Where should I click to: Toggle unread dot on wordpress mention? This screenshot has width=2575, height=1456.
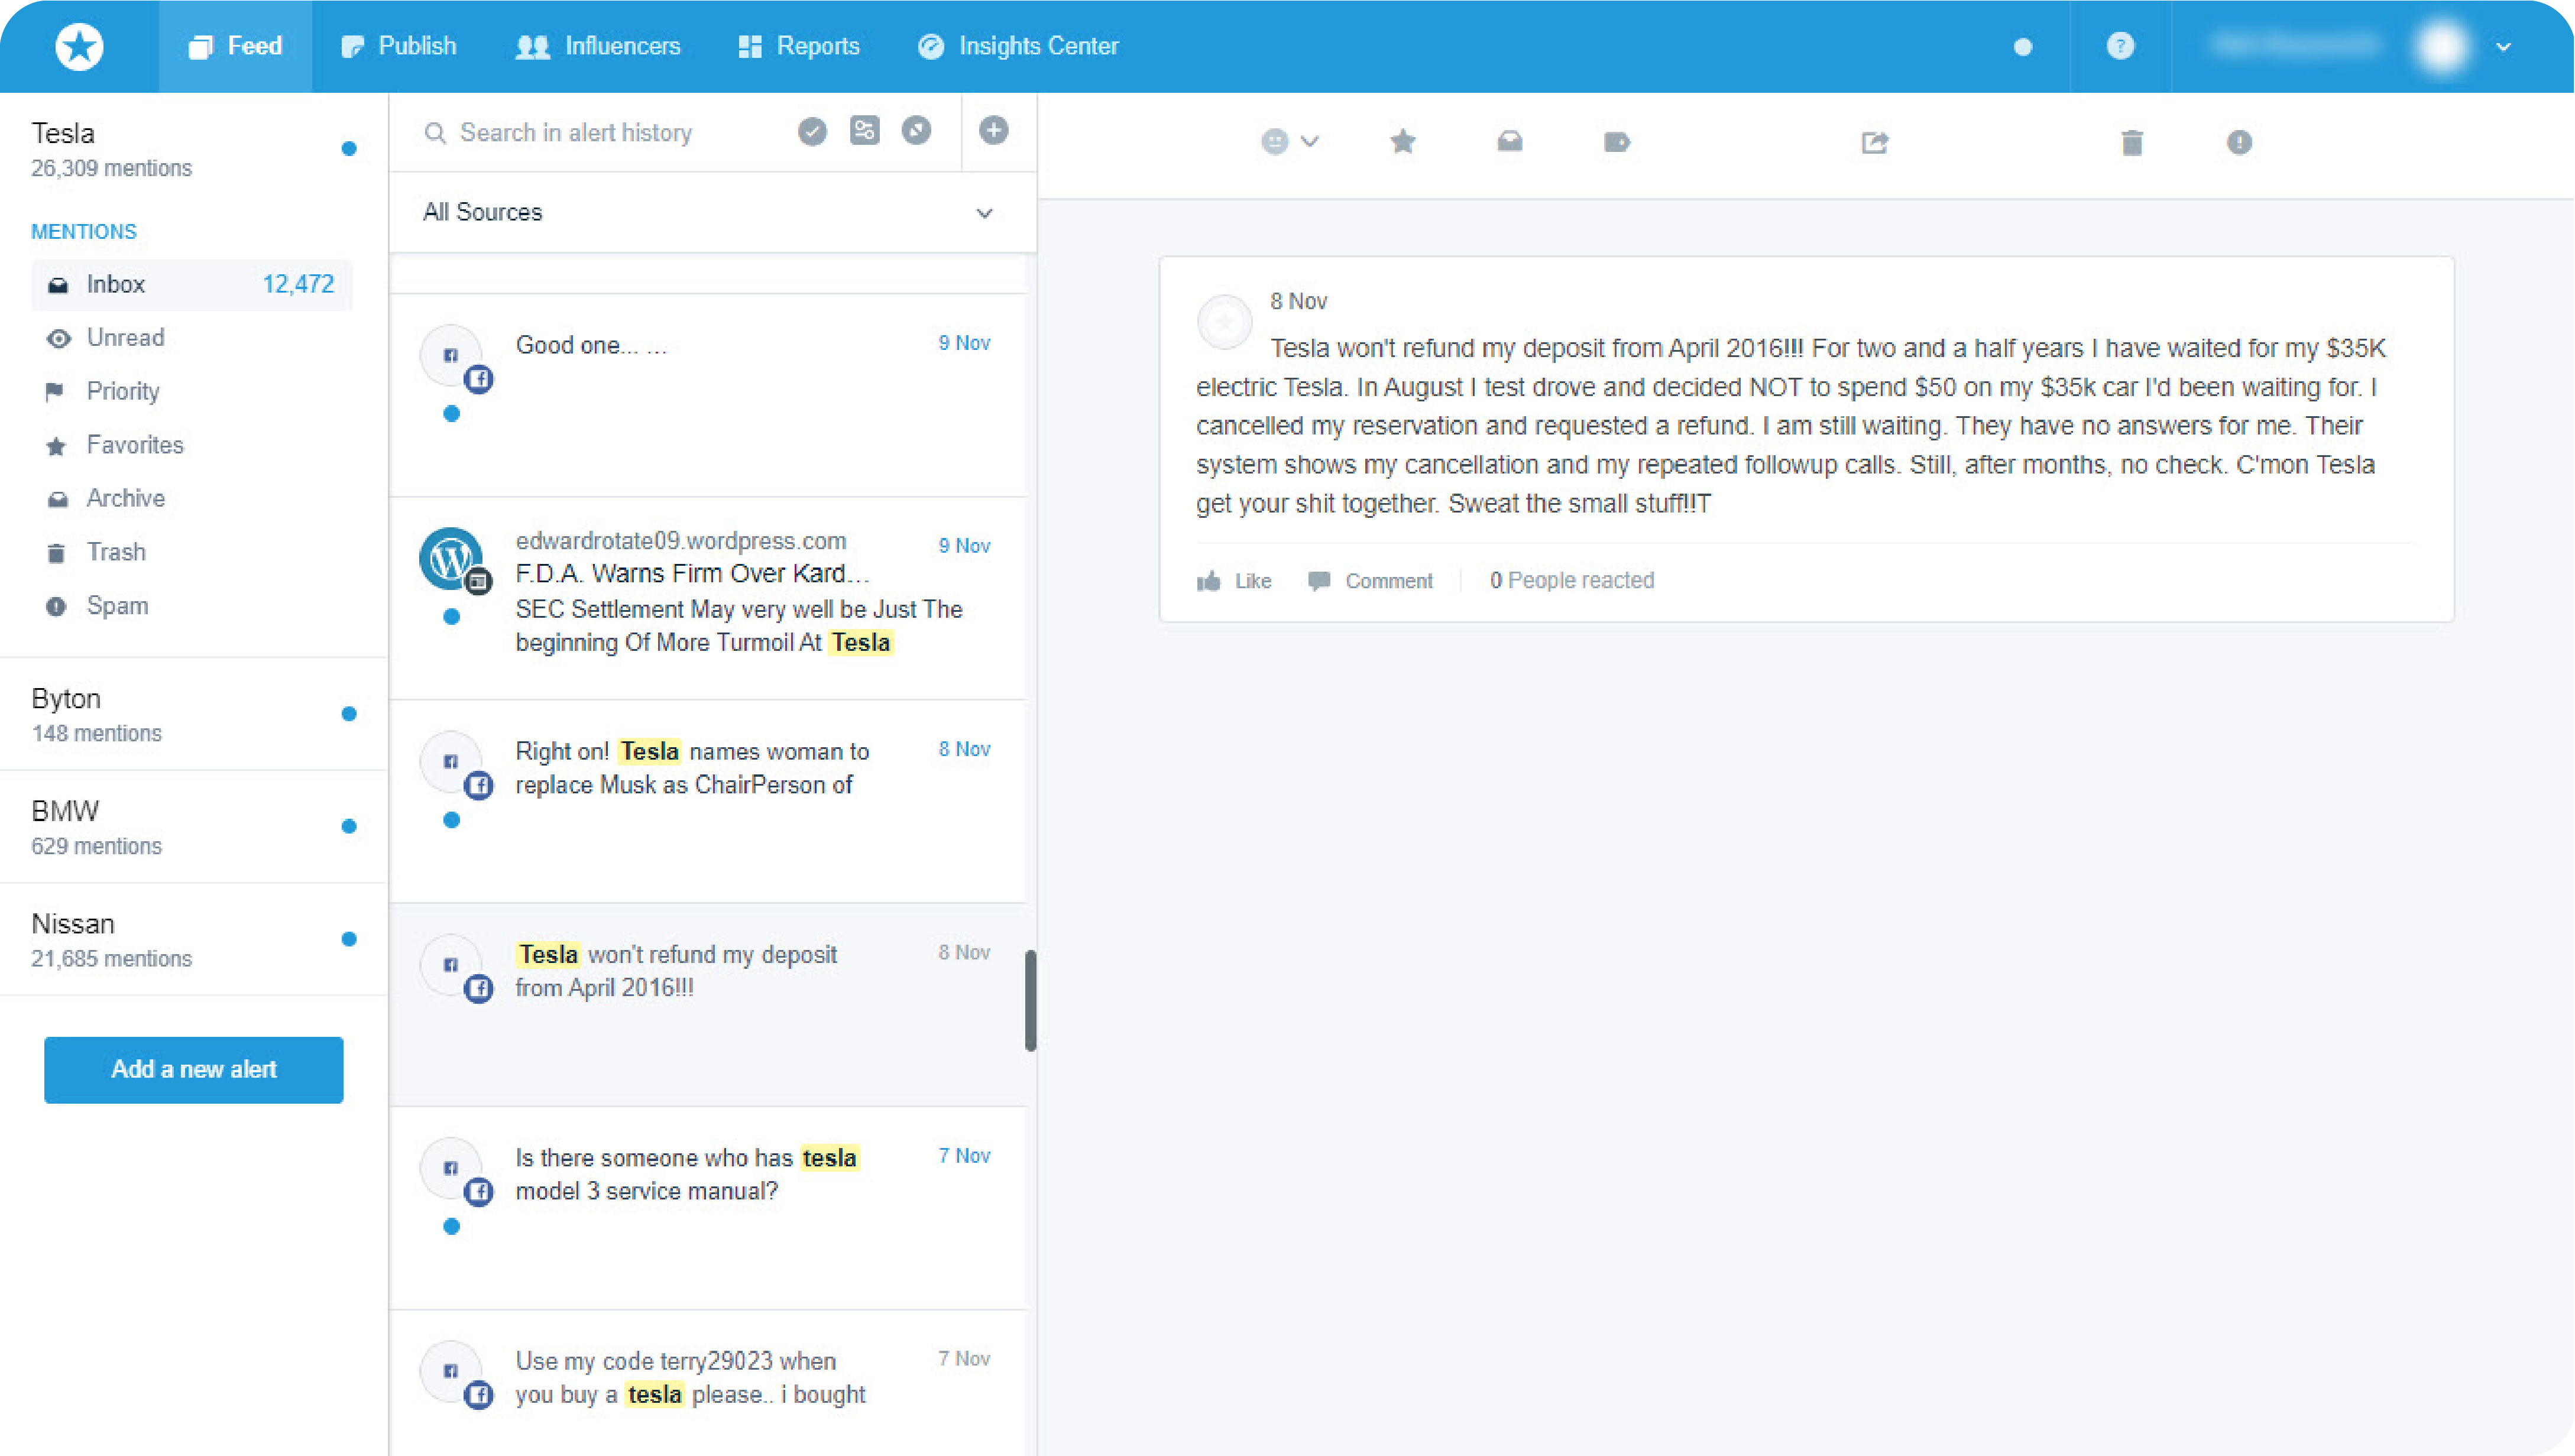451,616
